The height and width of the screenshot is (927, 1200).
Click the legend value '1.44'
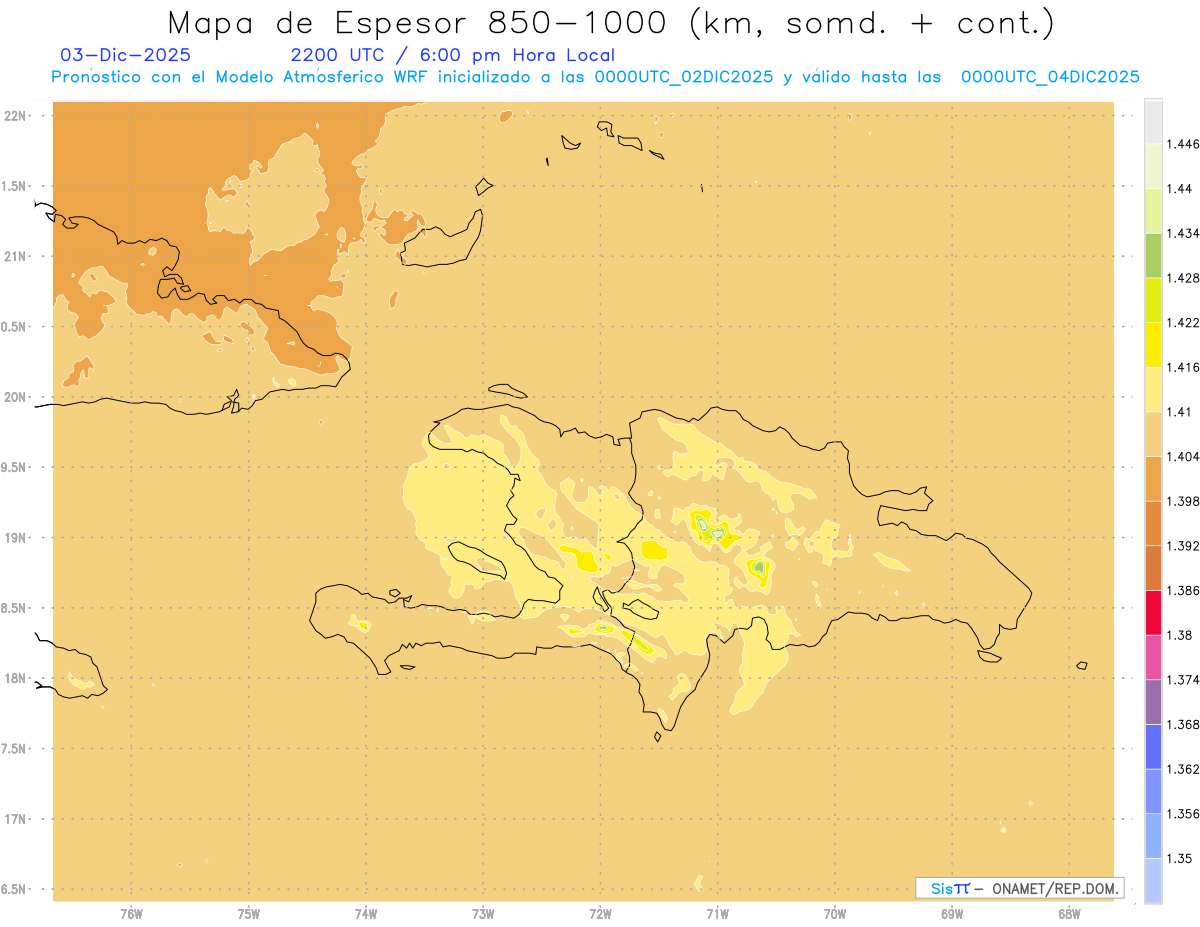pyautogui.click(x=1180, y=189)
